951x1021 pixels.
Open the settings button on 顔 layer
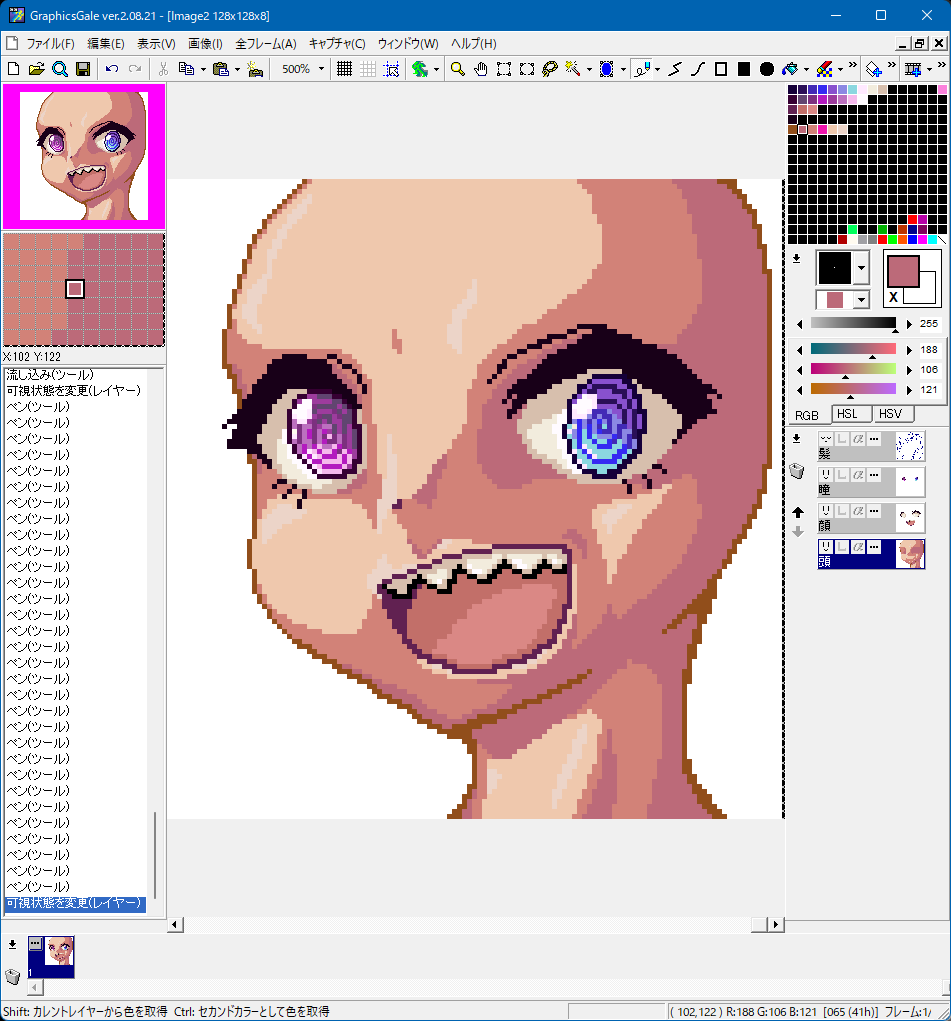873,511
